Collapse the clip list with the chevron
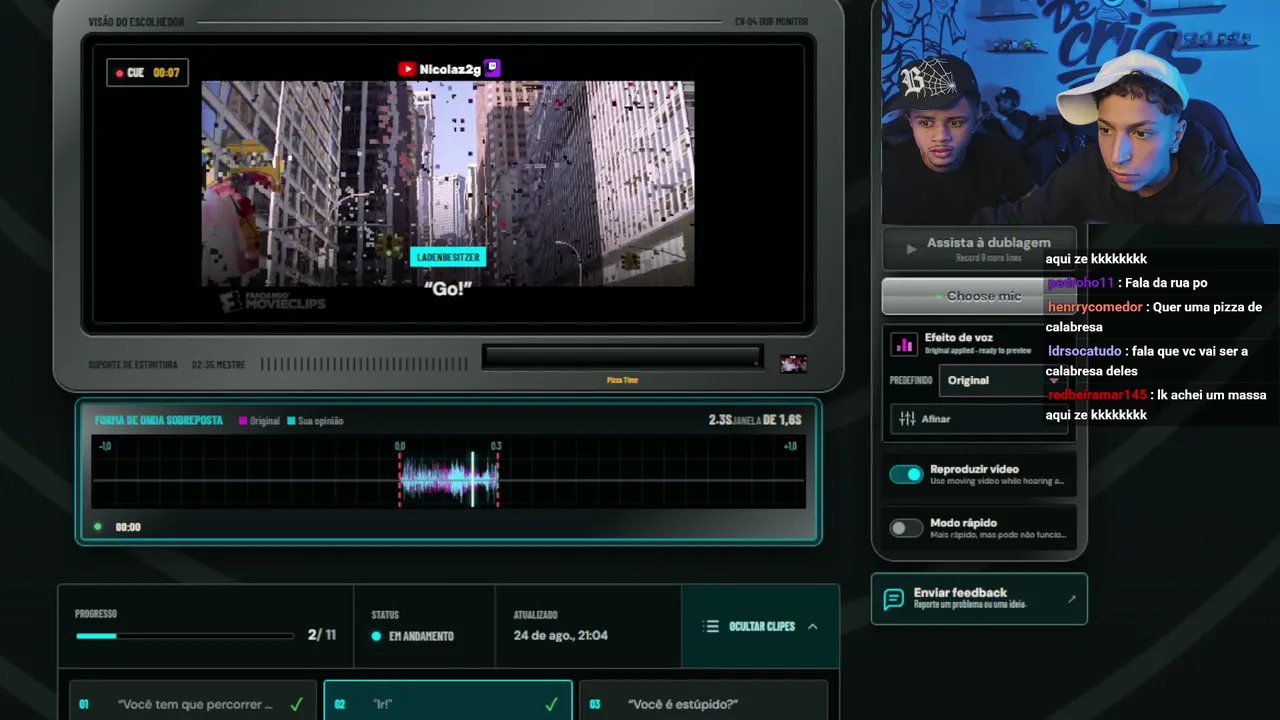This screenshot has width=1280, height=720. coord(812,626)
